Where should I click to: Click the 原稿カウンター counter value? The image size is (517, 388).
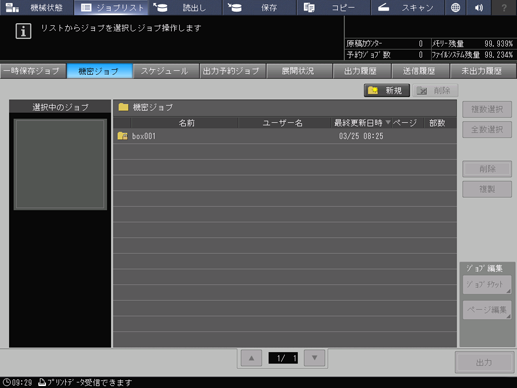point(421,44)
